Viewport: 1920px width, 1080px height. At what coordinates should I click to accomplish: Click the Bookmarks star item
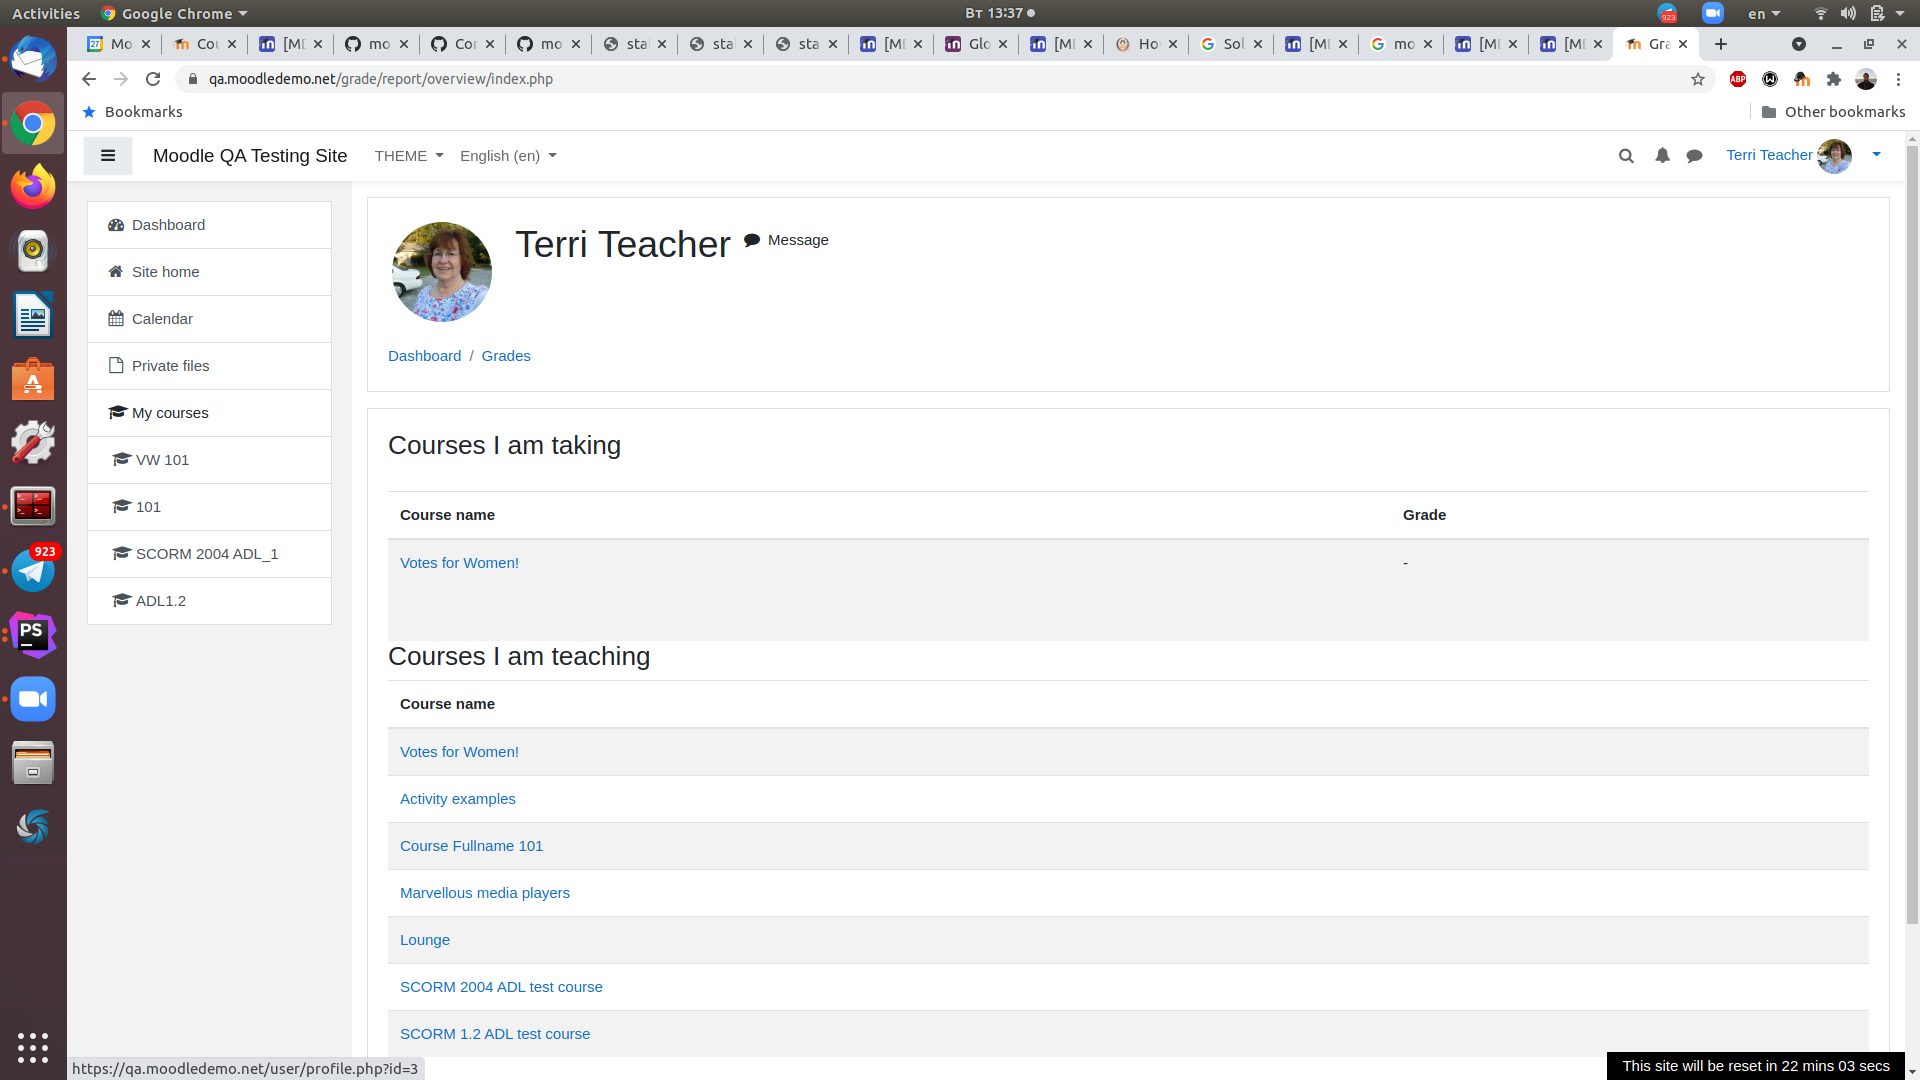(132, 112)
